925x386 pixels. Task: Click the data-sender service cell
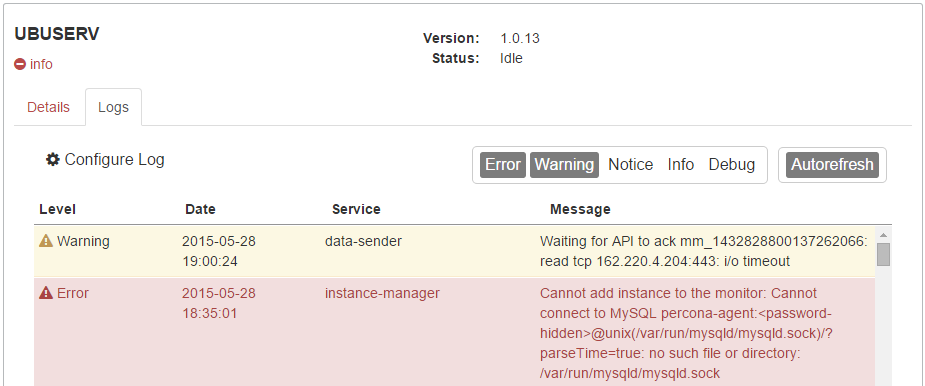tap(363, 241)
